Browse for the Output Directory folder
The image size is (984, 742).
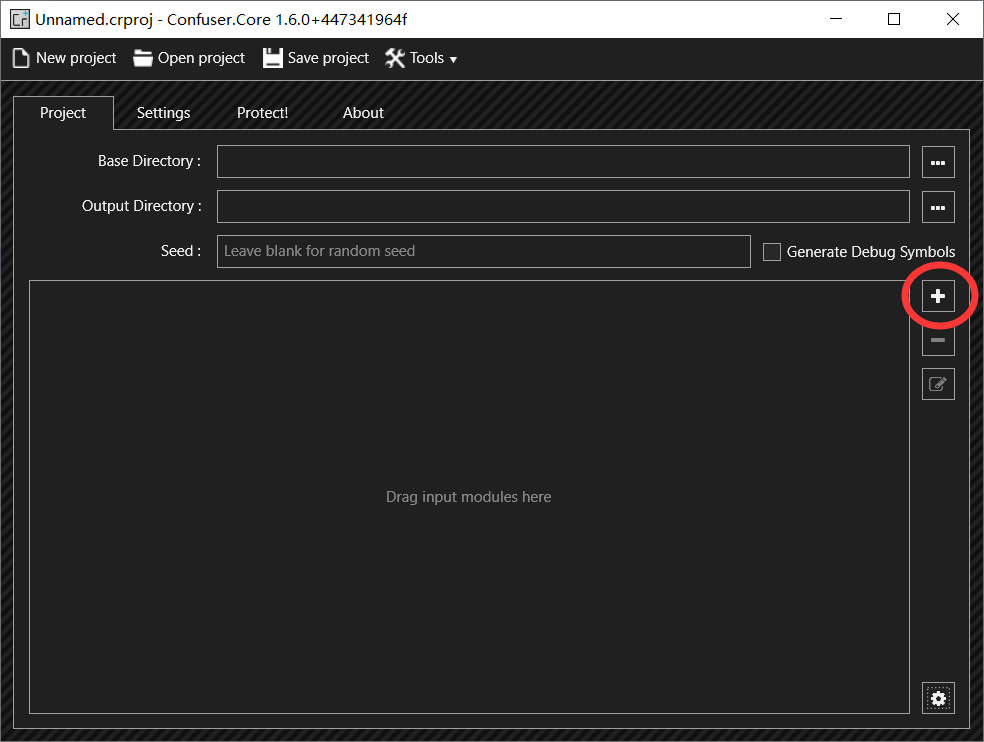point(938,207)
